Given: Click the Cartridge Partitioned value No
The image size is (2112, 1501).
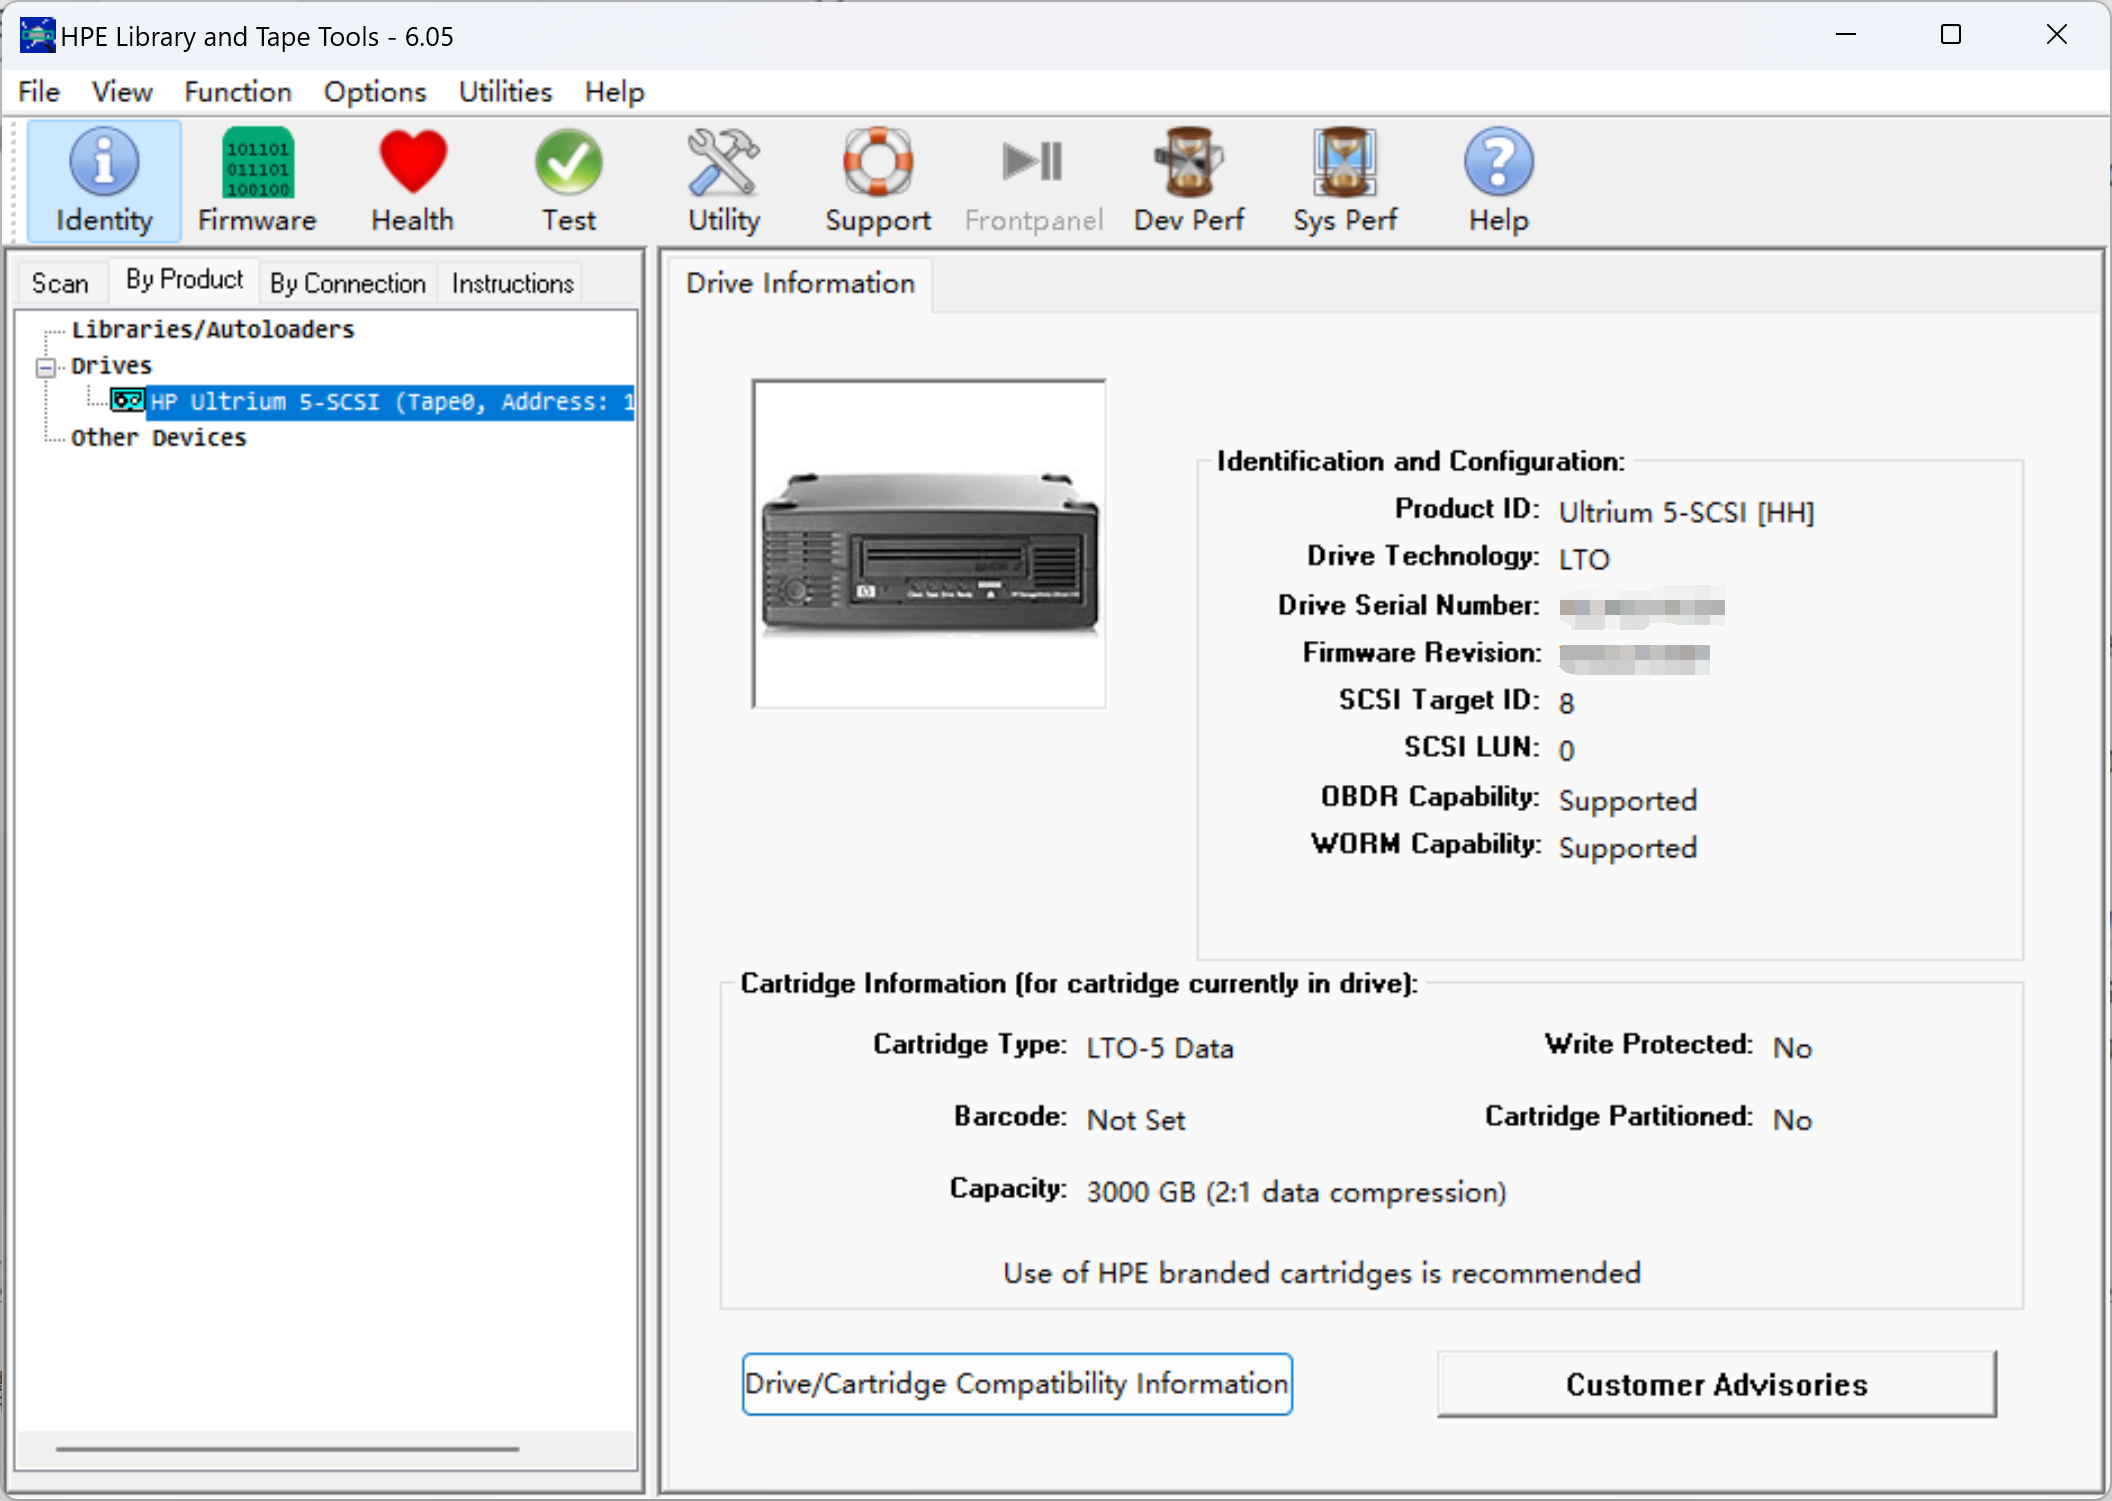Looking at the screenshot, I should [1792, 1119].
